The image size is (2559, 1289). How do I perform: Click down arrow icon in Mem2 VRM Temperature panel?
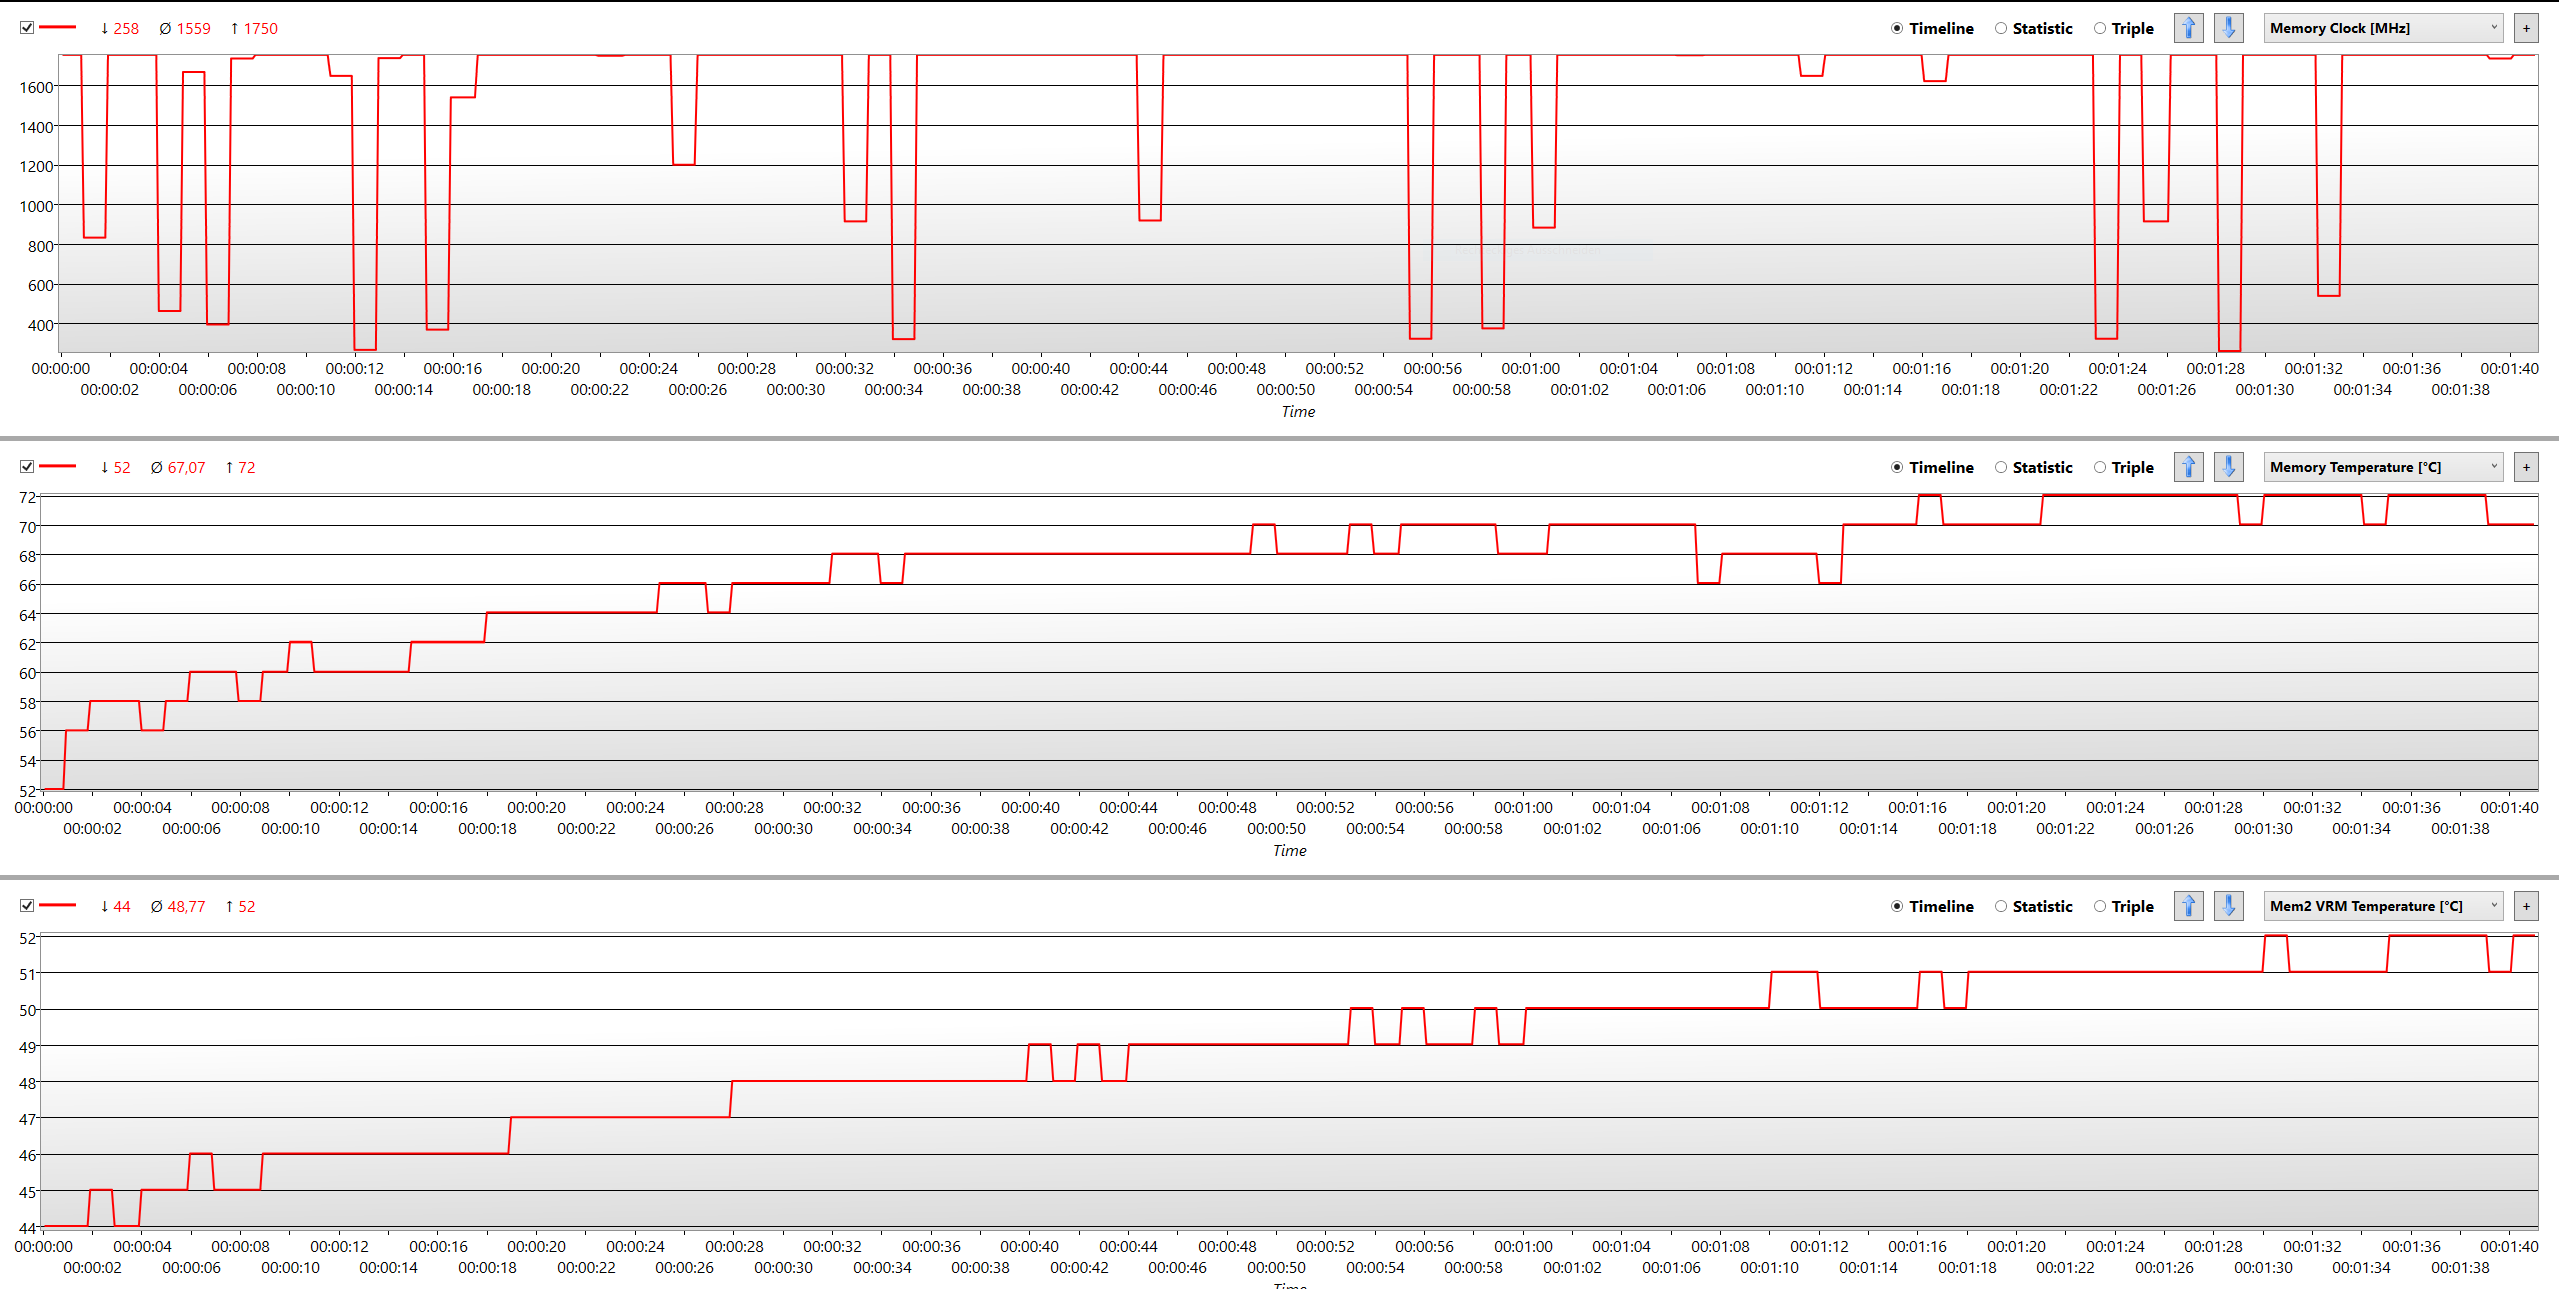click(x=2228, y=906)
